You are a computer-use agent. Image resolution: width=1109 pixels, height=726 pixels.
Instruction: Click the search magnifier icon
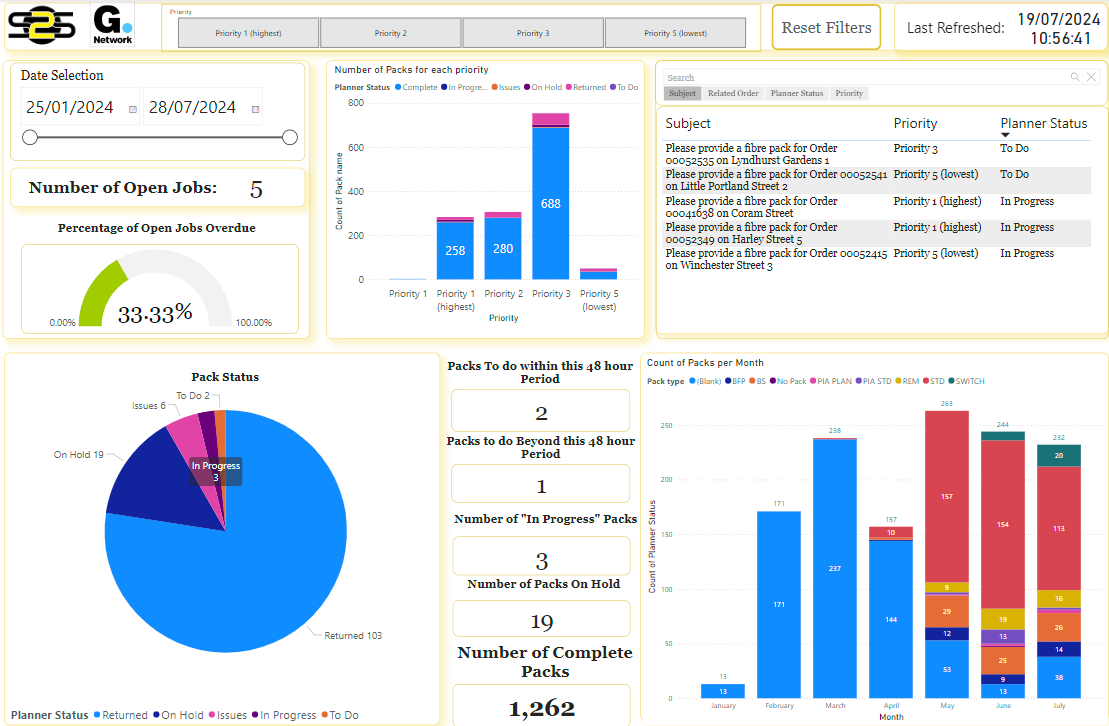click(x=1075, y=77)
